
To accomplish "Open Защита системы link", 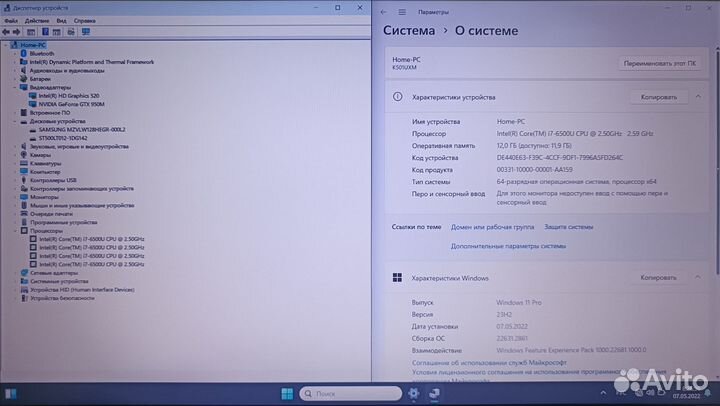I will (x=568, y=227).
